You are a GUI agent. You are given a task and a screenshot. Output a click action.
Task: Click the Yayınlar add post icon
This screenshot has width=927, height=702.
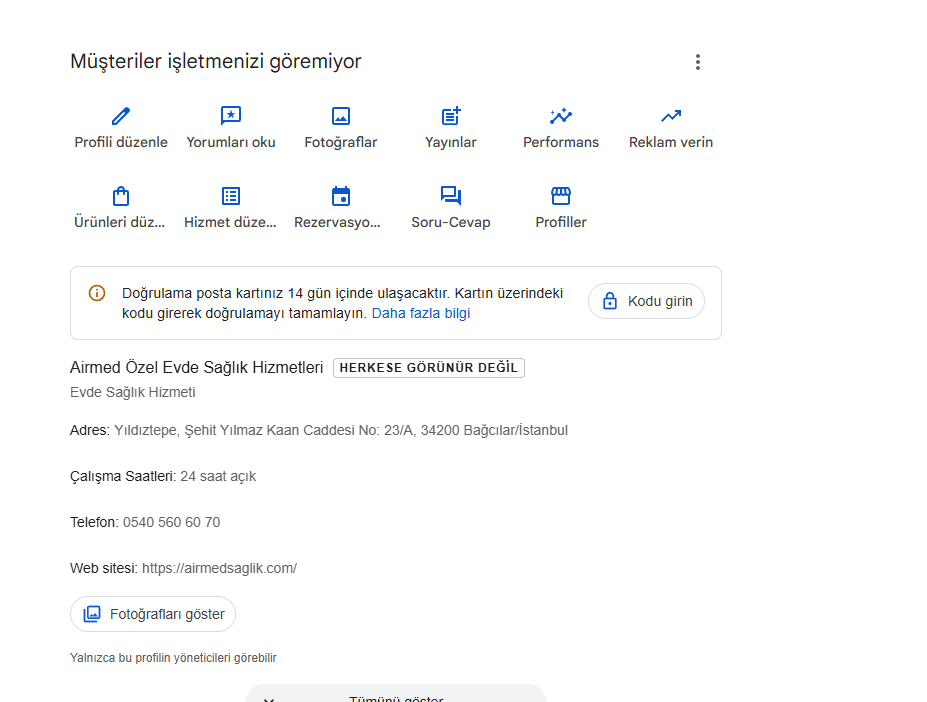point(451,116)
